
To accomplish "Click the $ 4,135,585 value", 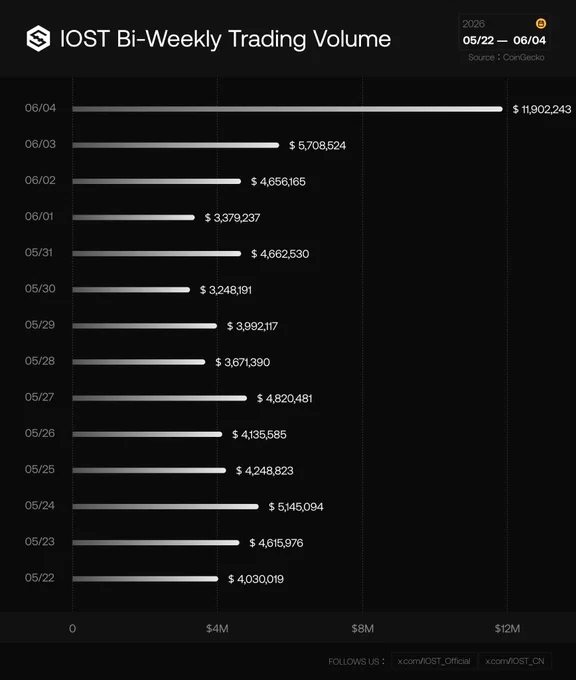I will [259, 434].
